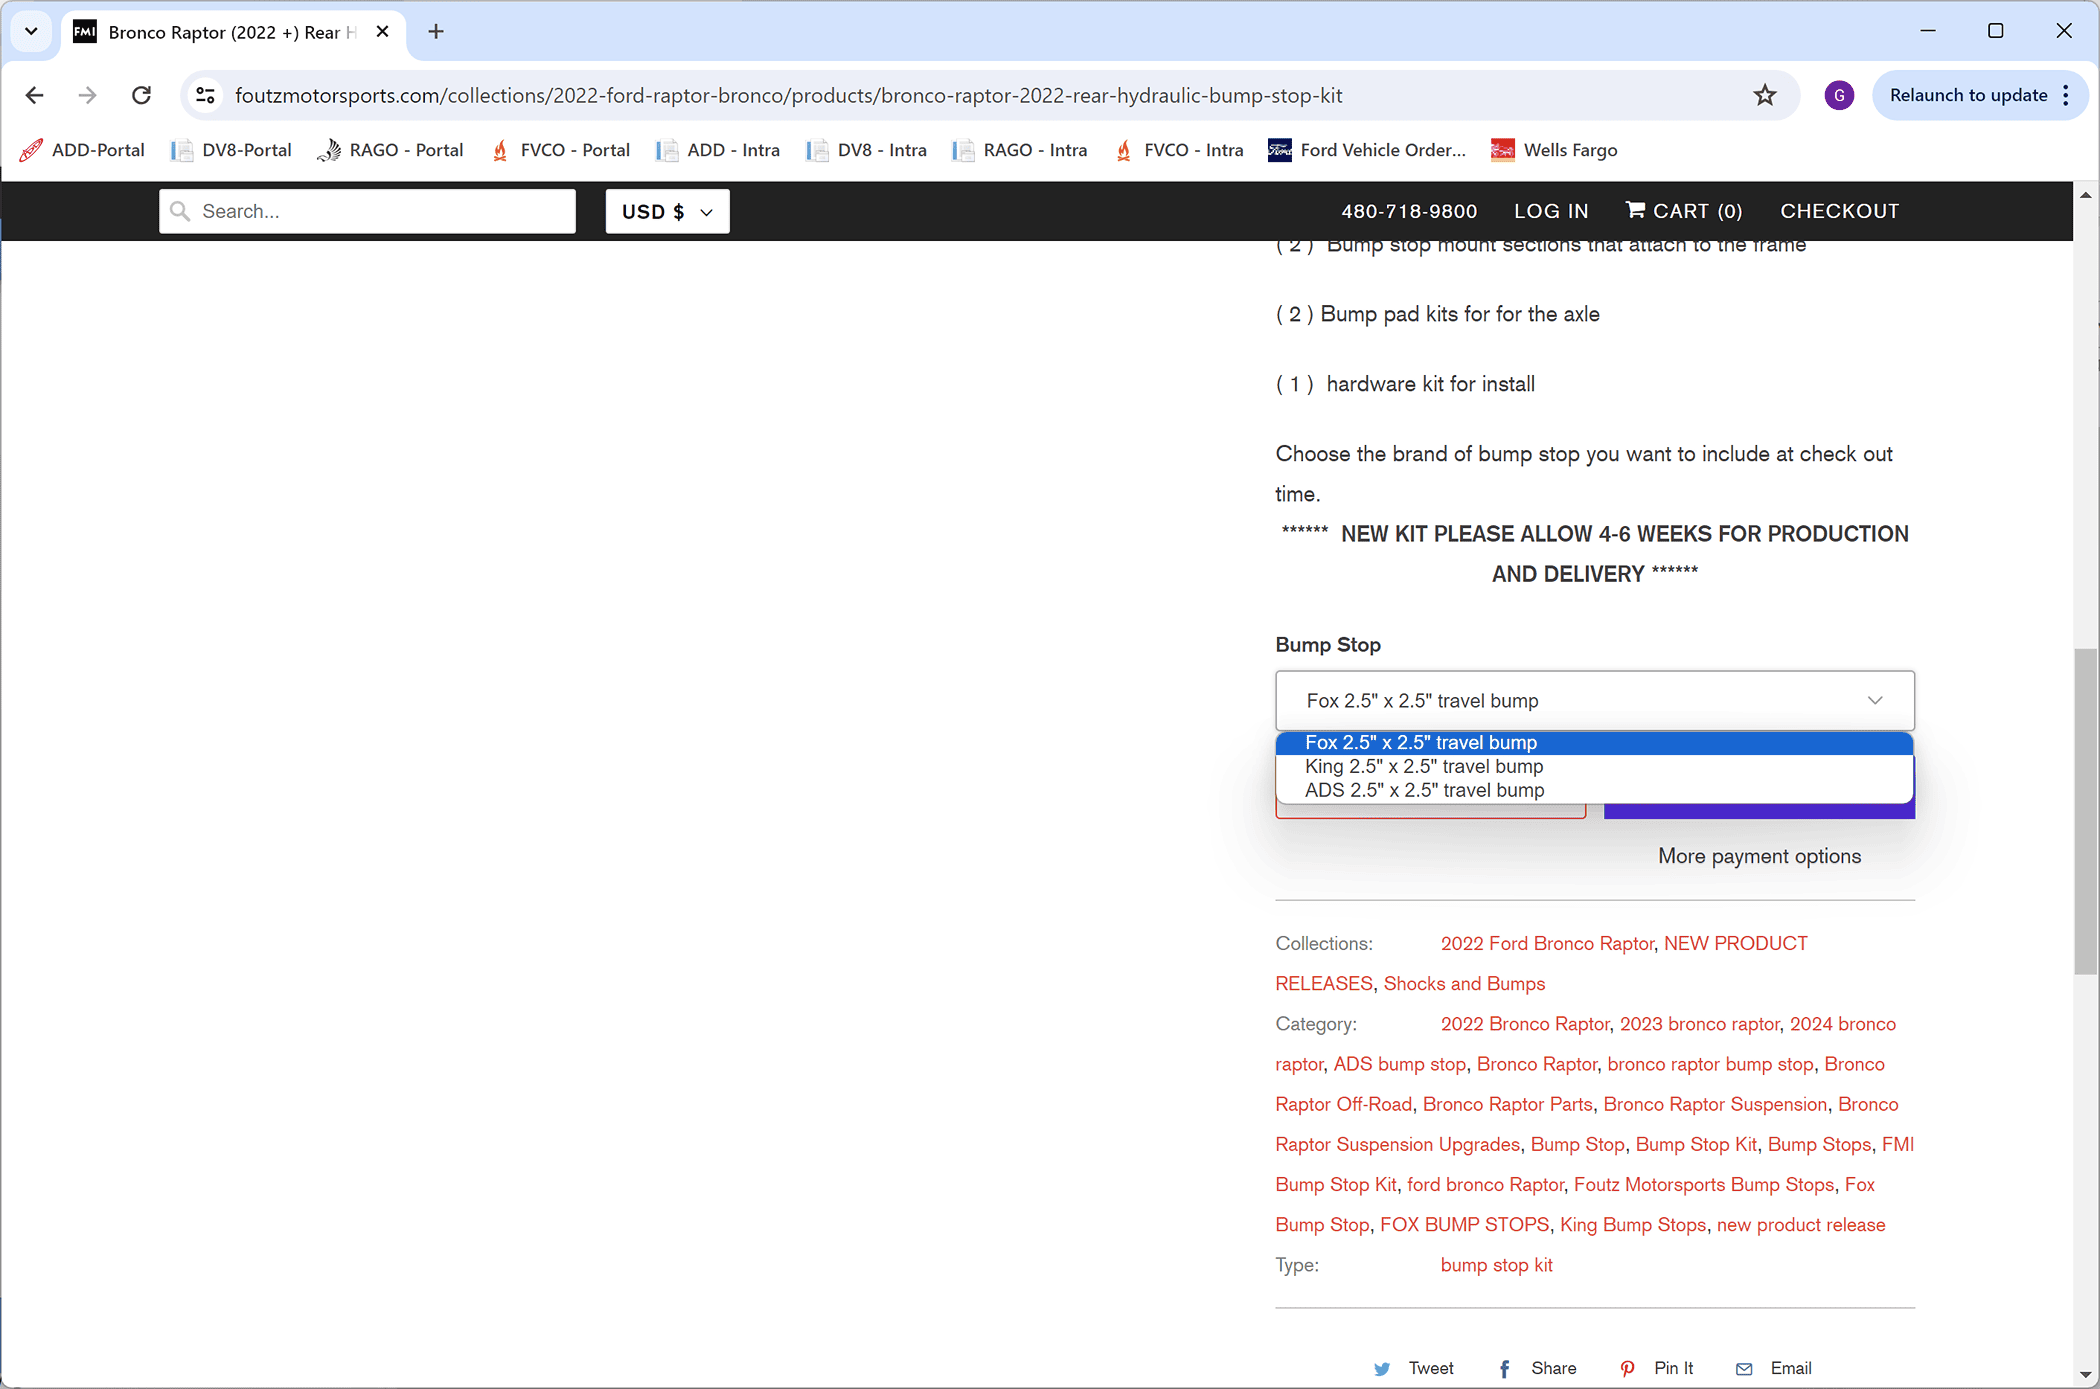Viewport: 2100px width, 1389px height.
Task: View site information icon in address bar
Action: tap(205, 95)
